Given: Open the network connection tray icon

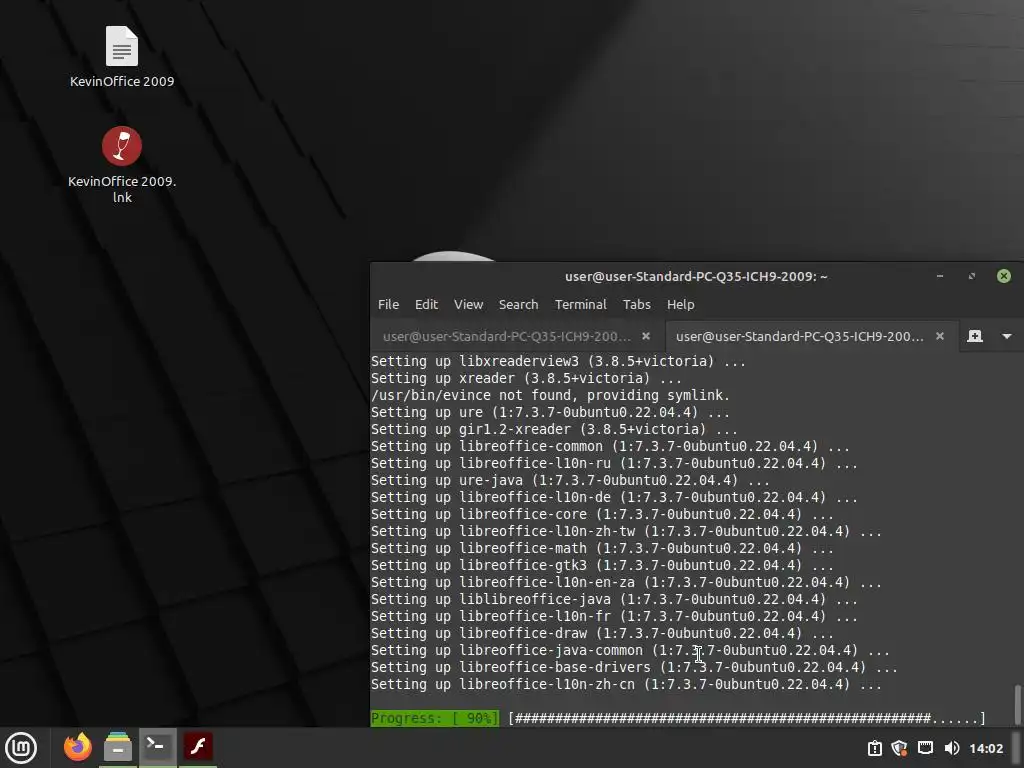Looking at the screenshot, I should point(925,748).
